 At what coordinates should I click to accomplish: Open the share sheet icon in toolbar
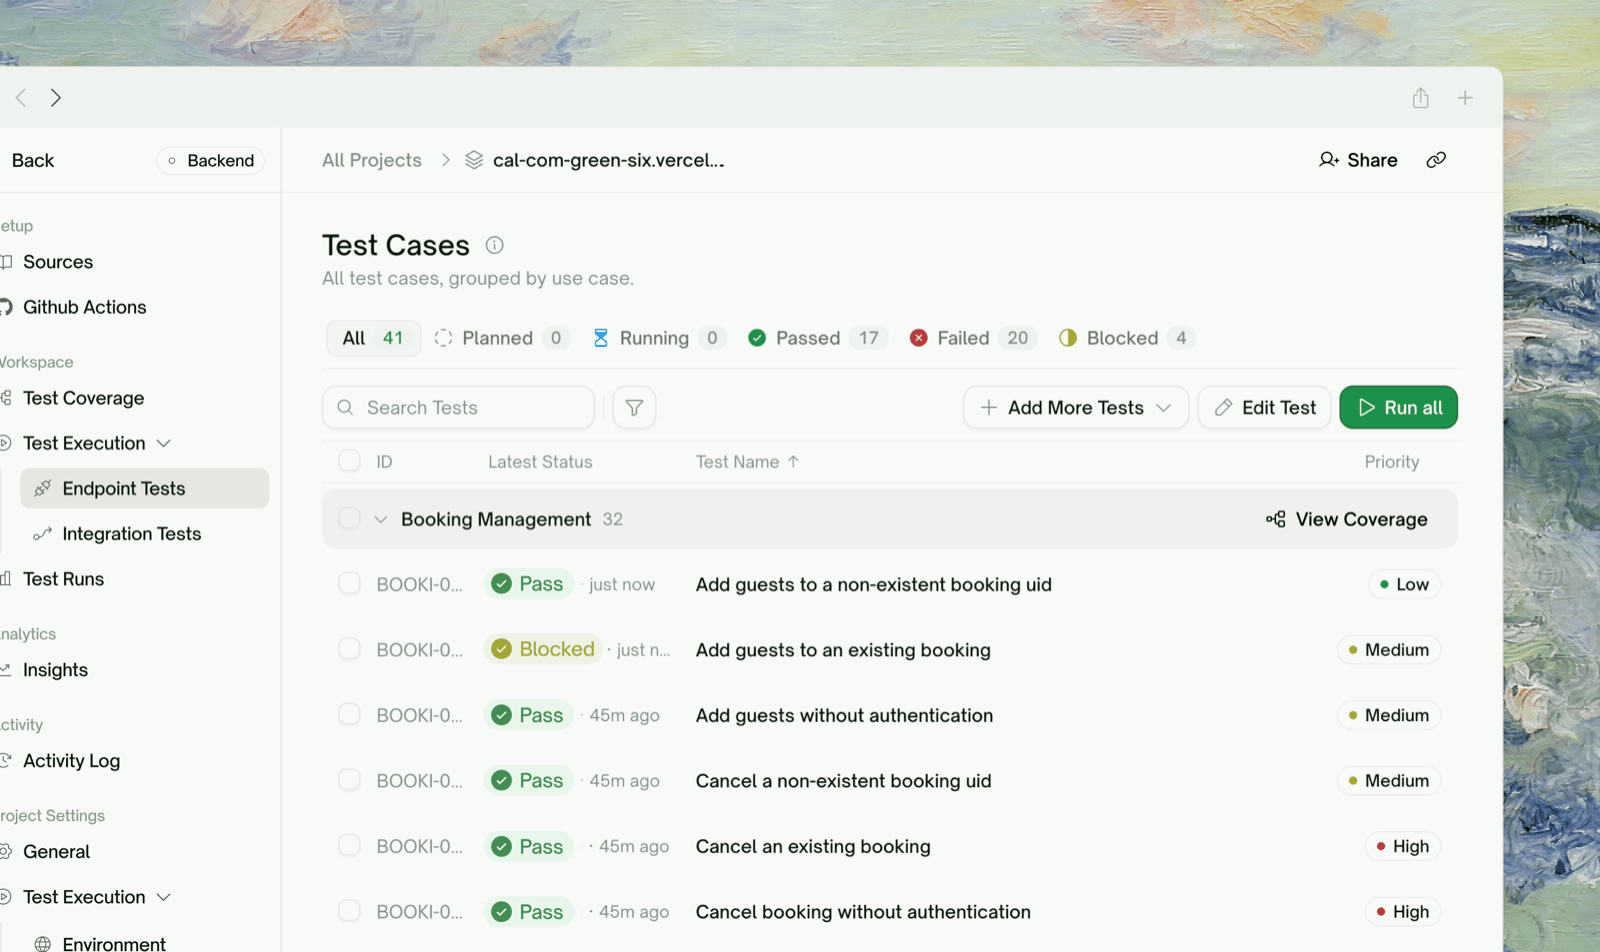pyautogui.click(x=1420, y=98)
